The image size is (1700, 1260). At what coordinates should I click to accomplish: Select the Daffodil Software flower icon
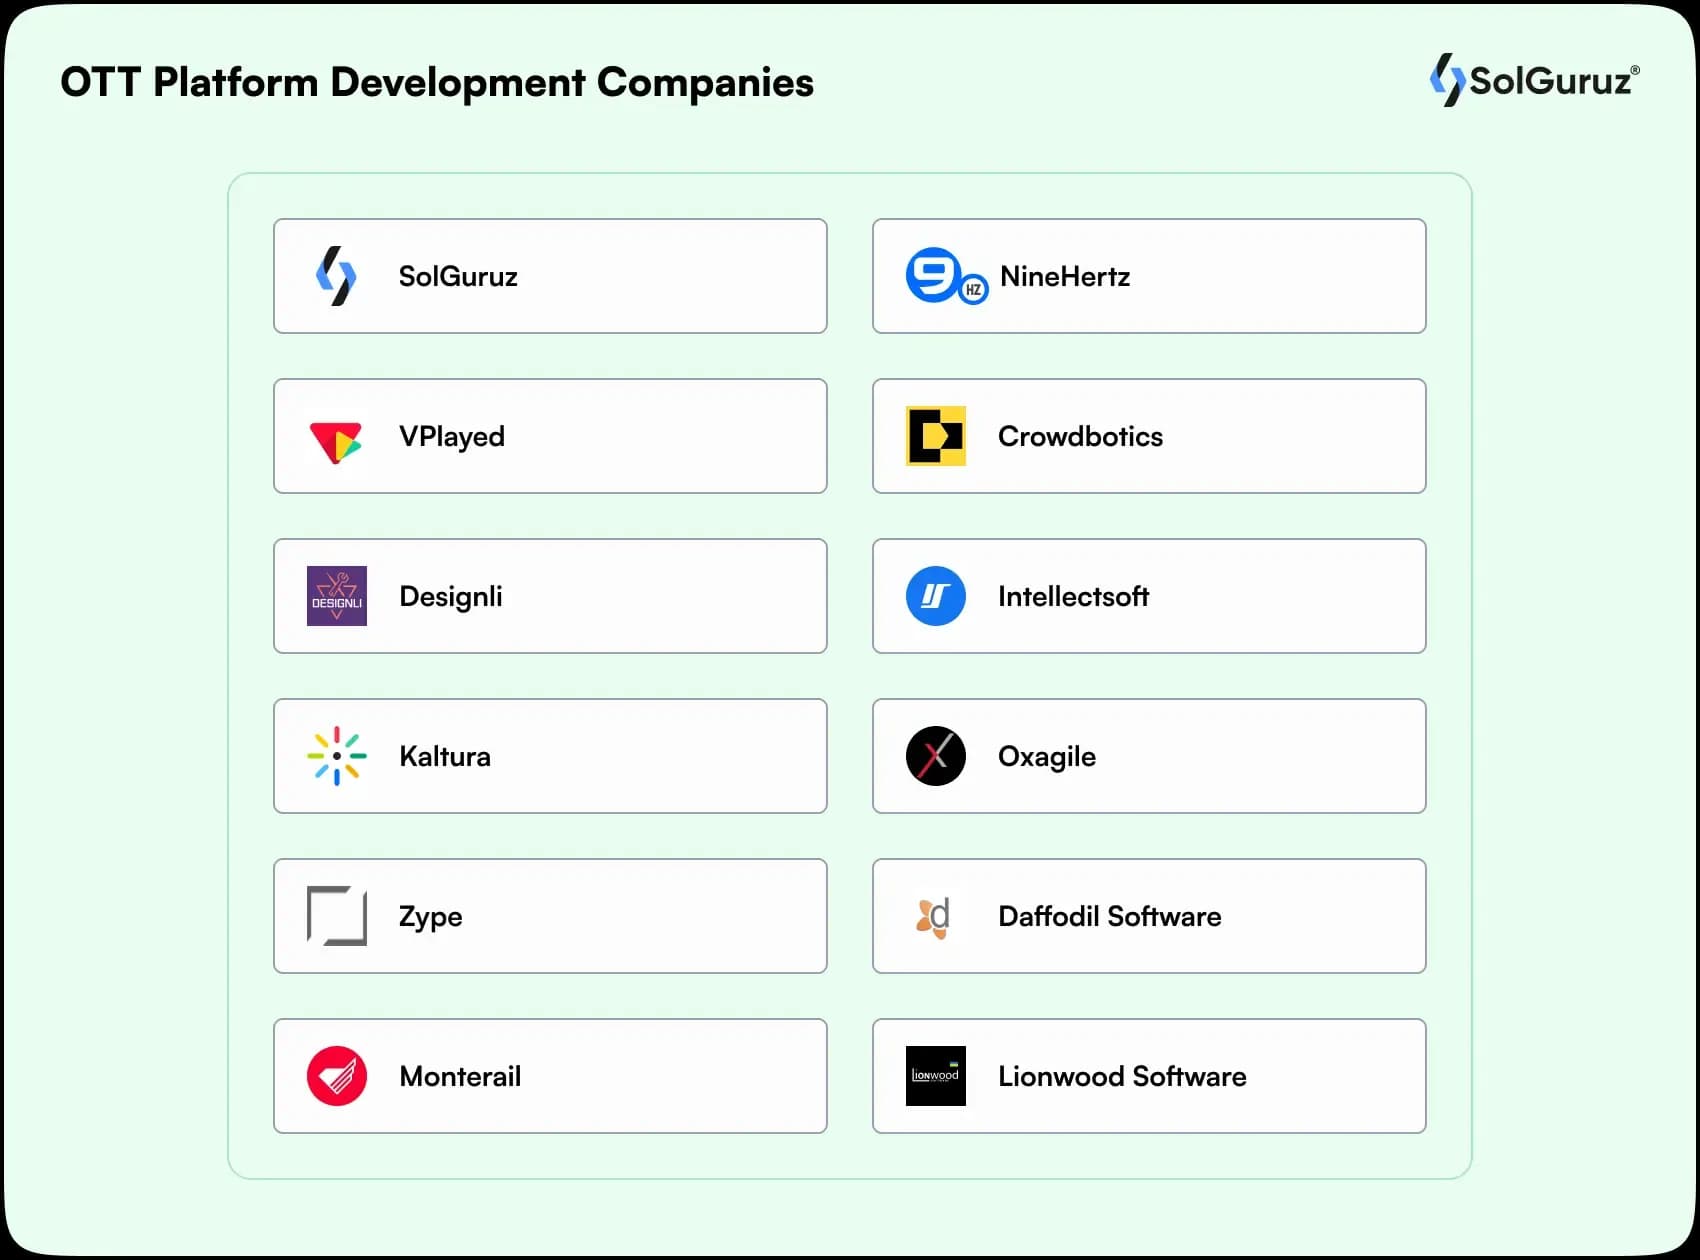(934, 917)
